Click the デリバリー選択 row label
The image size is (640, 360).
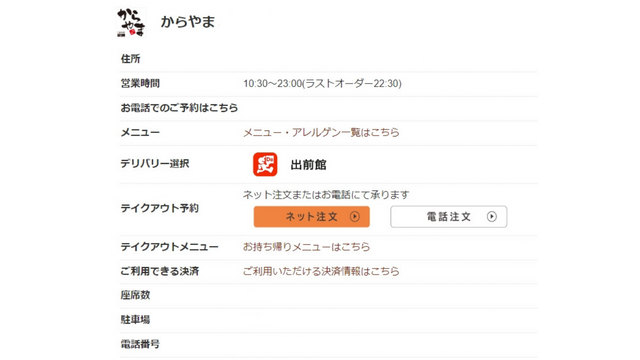[x=155, y=164]
